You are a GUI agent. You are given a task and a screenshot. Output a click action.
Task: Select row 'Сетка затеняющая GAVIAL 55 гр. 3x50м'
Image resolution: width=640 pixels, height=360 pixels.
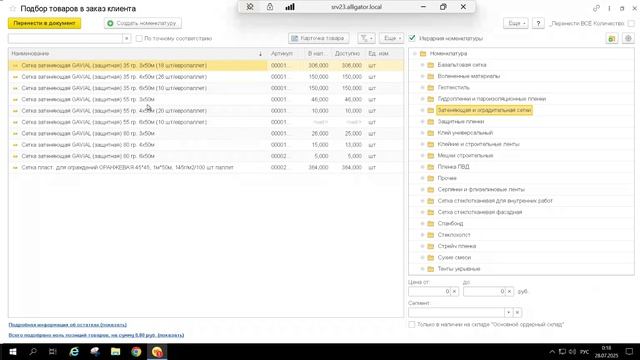(206, 100)
